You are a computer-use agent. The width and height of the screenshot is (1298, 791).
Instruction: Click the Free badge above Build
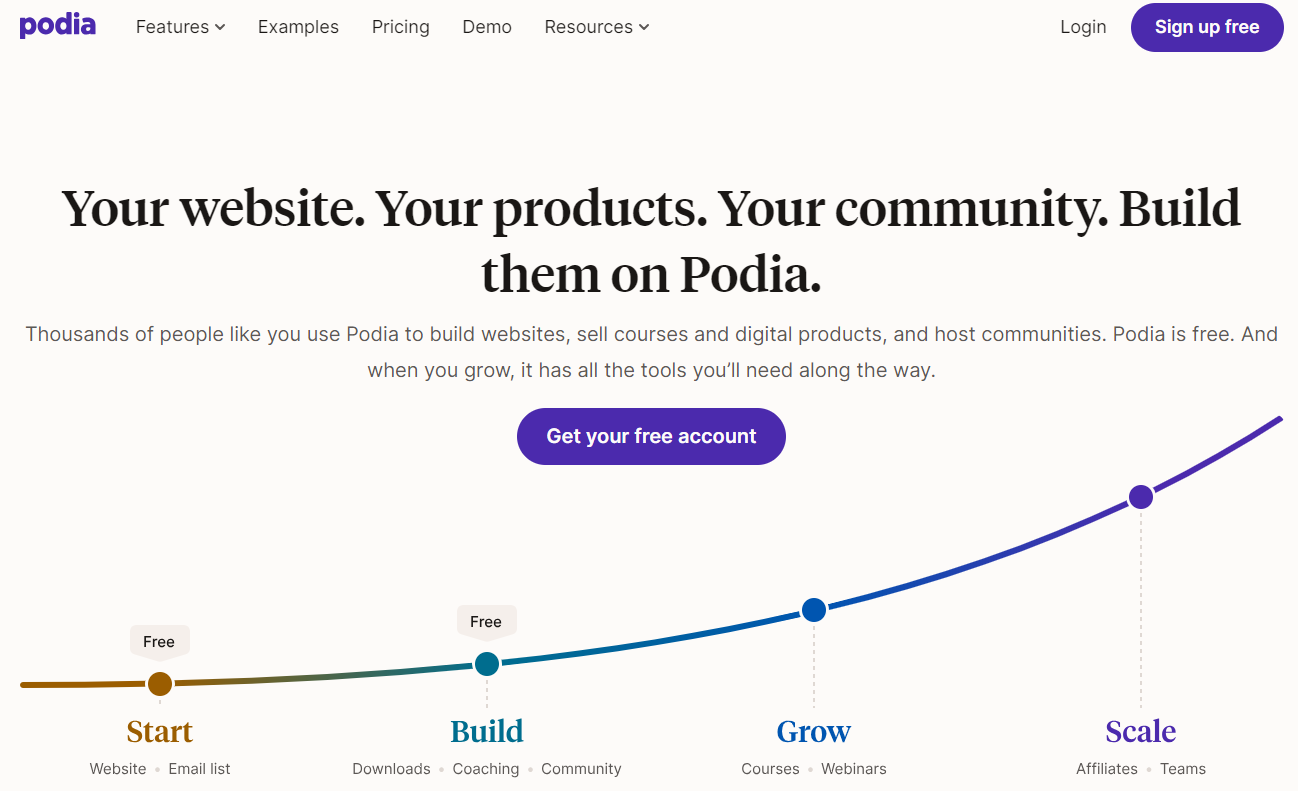coord(486,621)
